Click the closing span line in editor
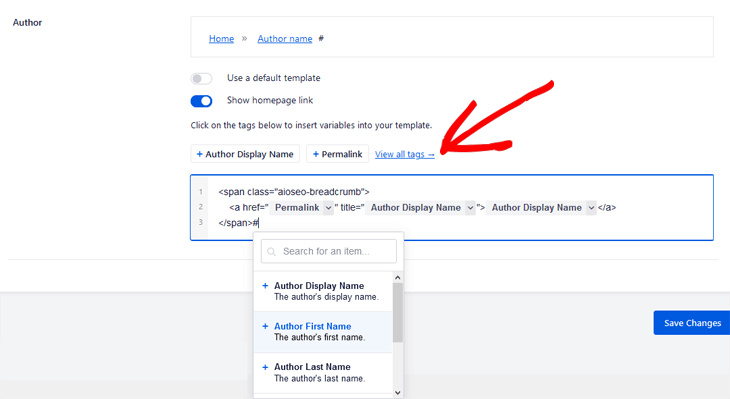Screen dimensions: 730x399 [x=238, y=223]
